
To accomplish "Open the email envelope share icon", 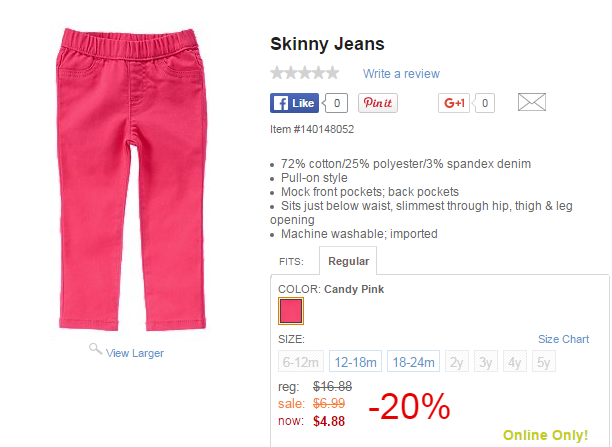I will pyautogui.click(x=532, y=102).
